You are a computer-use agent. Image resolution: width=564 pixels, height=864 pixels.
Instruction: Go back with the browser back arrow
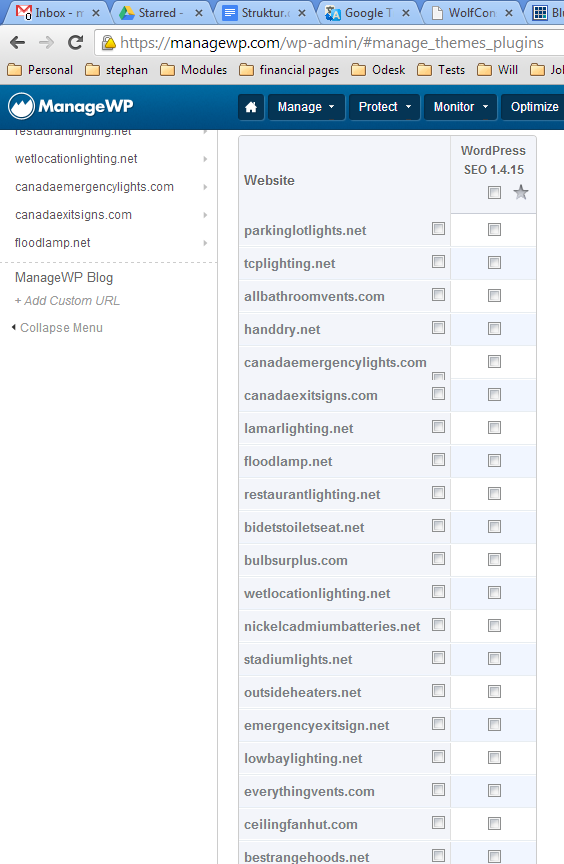tap(18, 42)
